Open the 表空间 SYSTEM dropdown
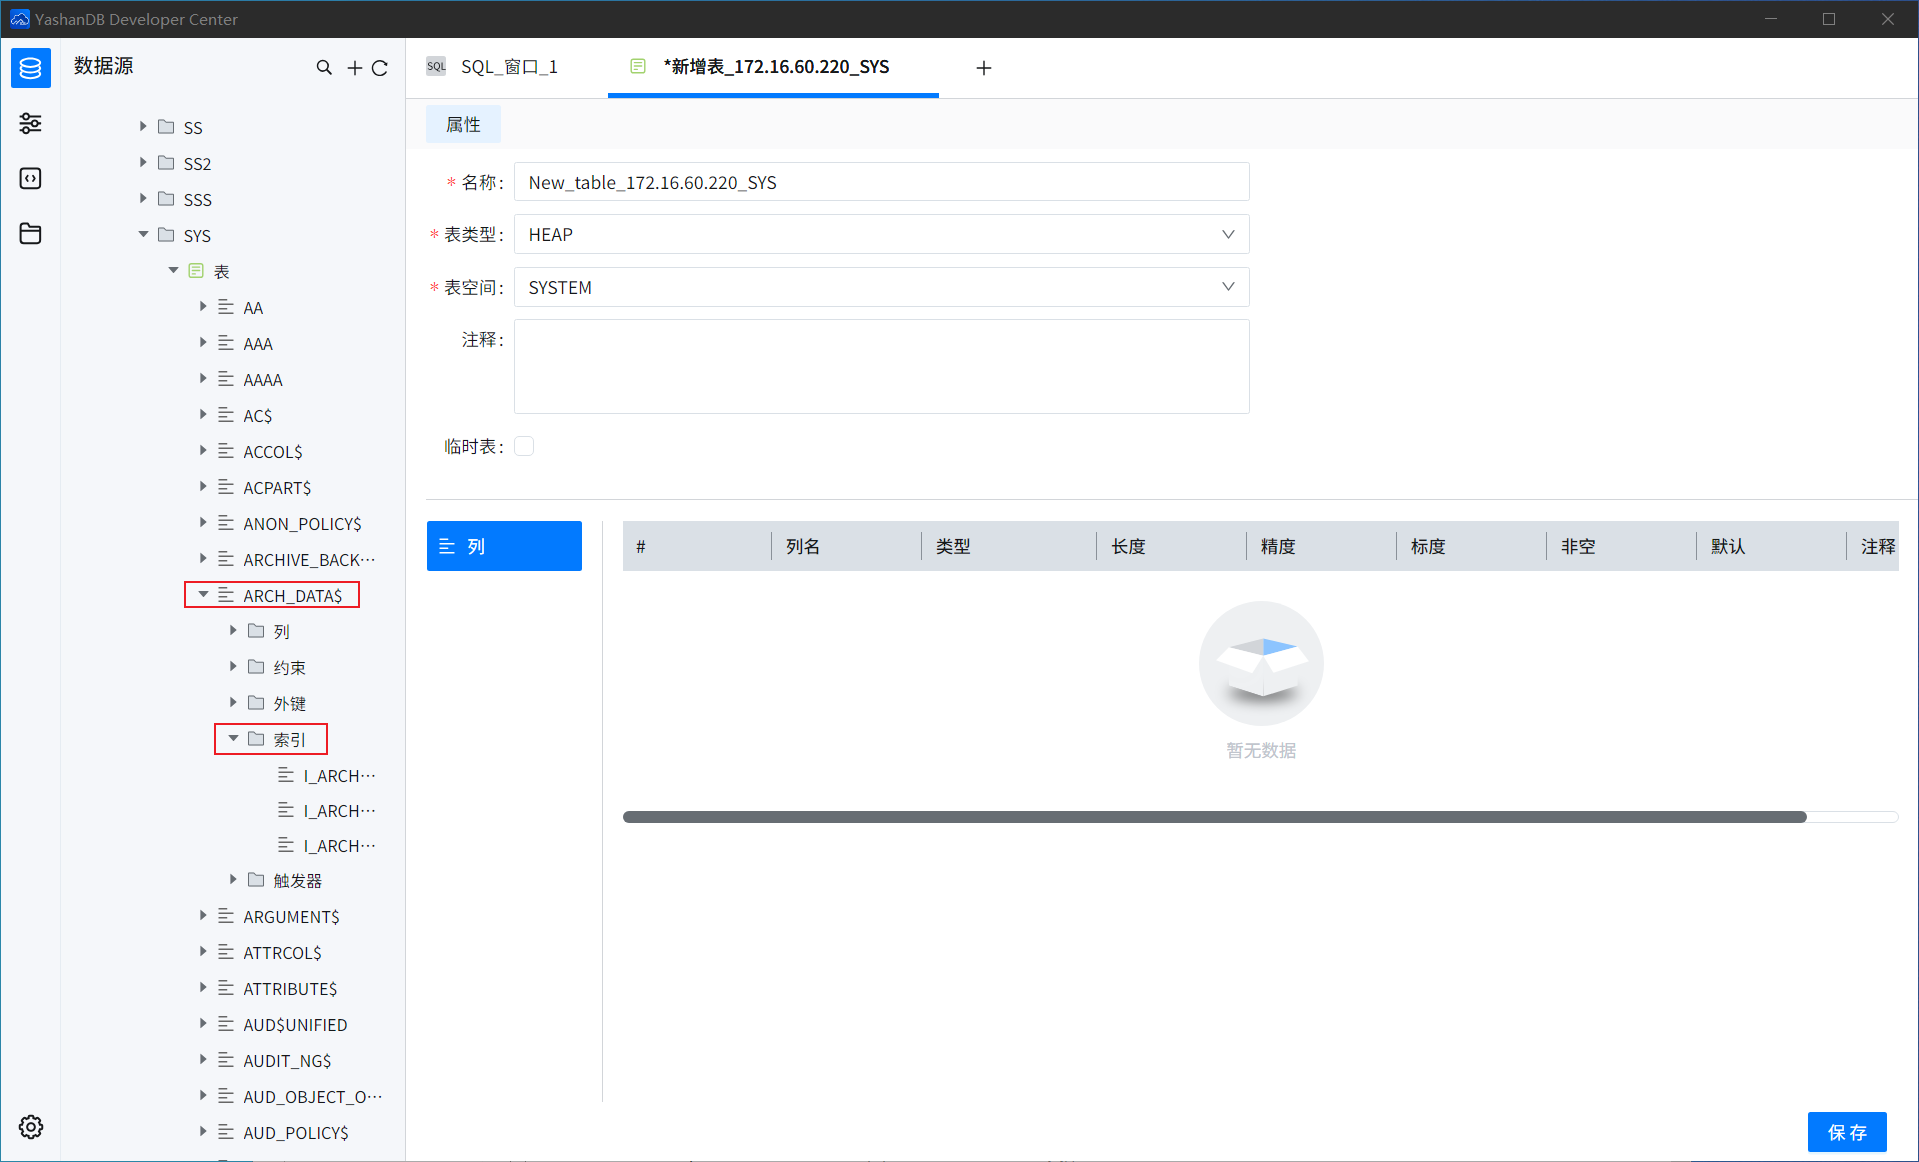Viewport: 1919px width, 1162px height. coord(881,287)
